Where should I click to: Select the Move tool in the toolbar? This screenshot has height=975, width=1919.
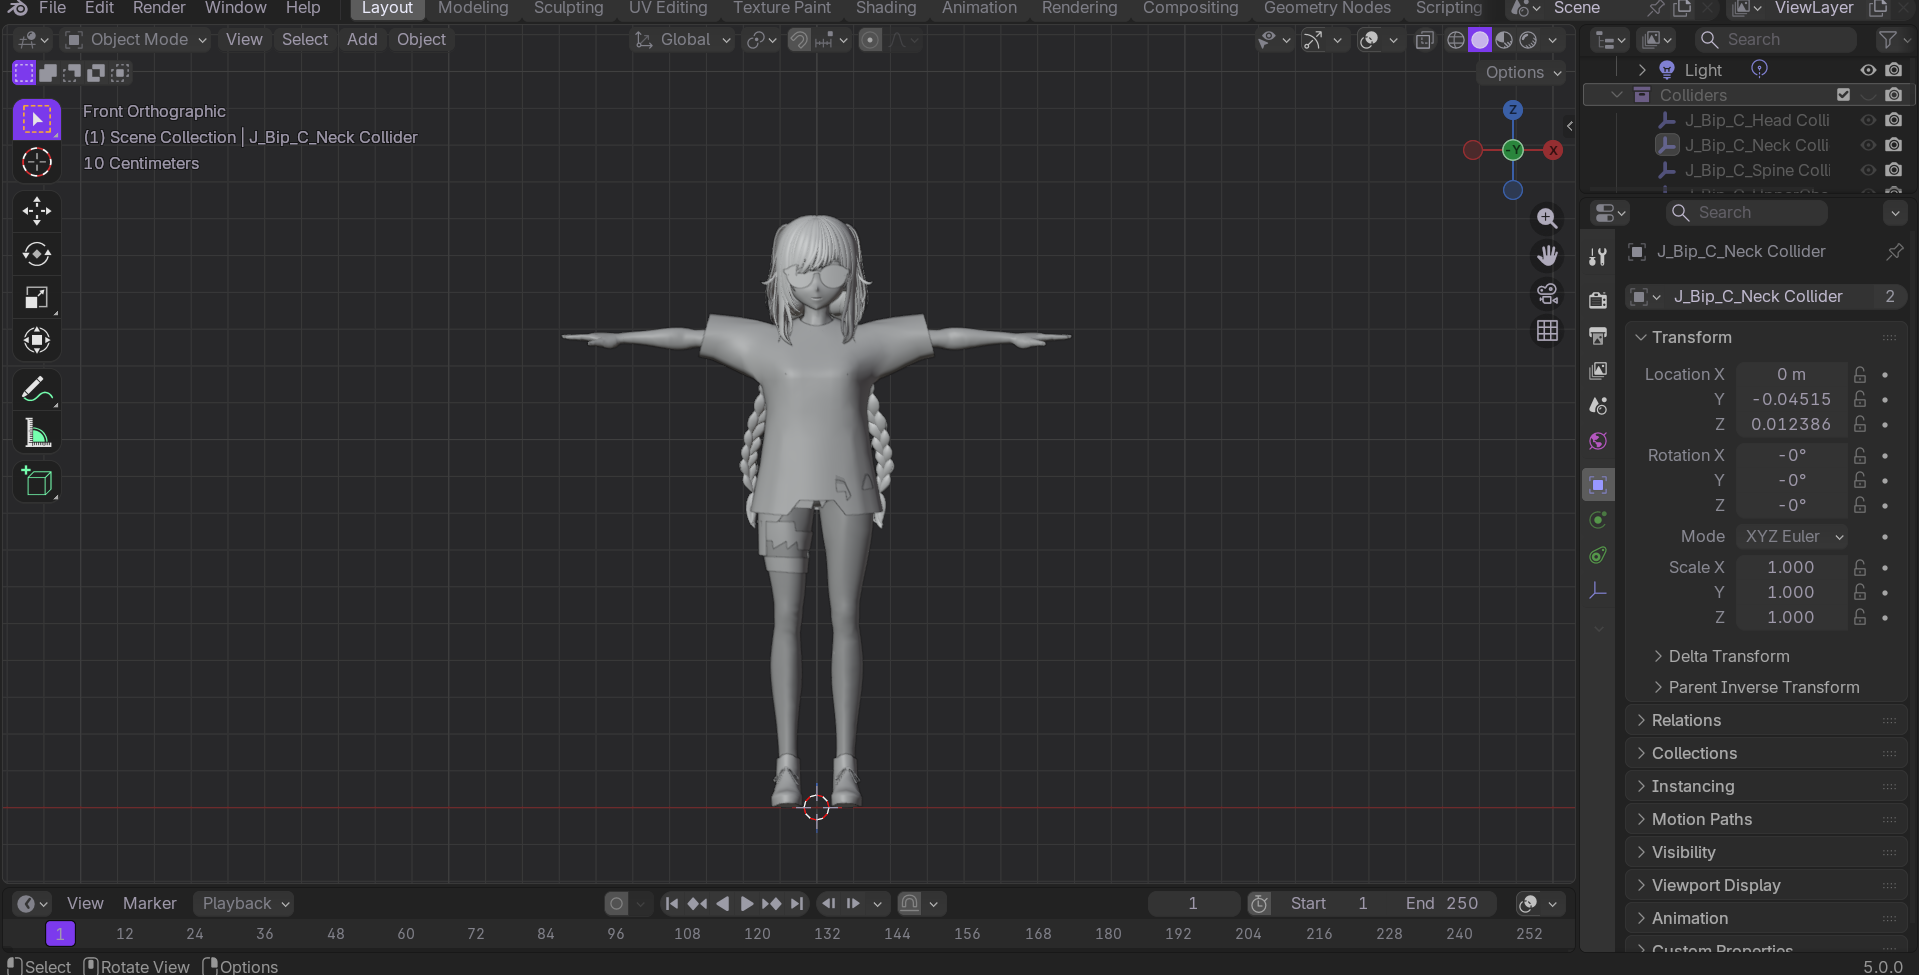pyautogui.click(x=37, y=210)
